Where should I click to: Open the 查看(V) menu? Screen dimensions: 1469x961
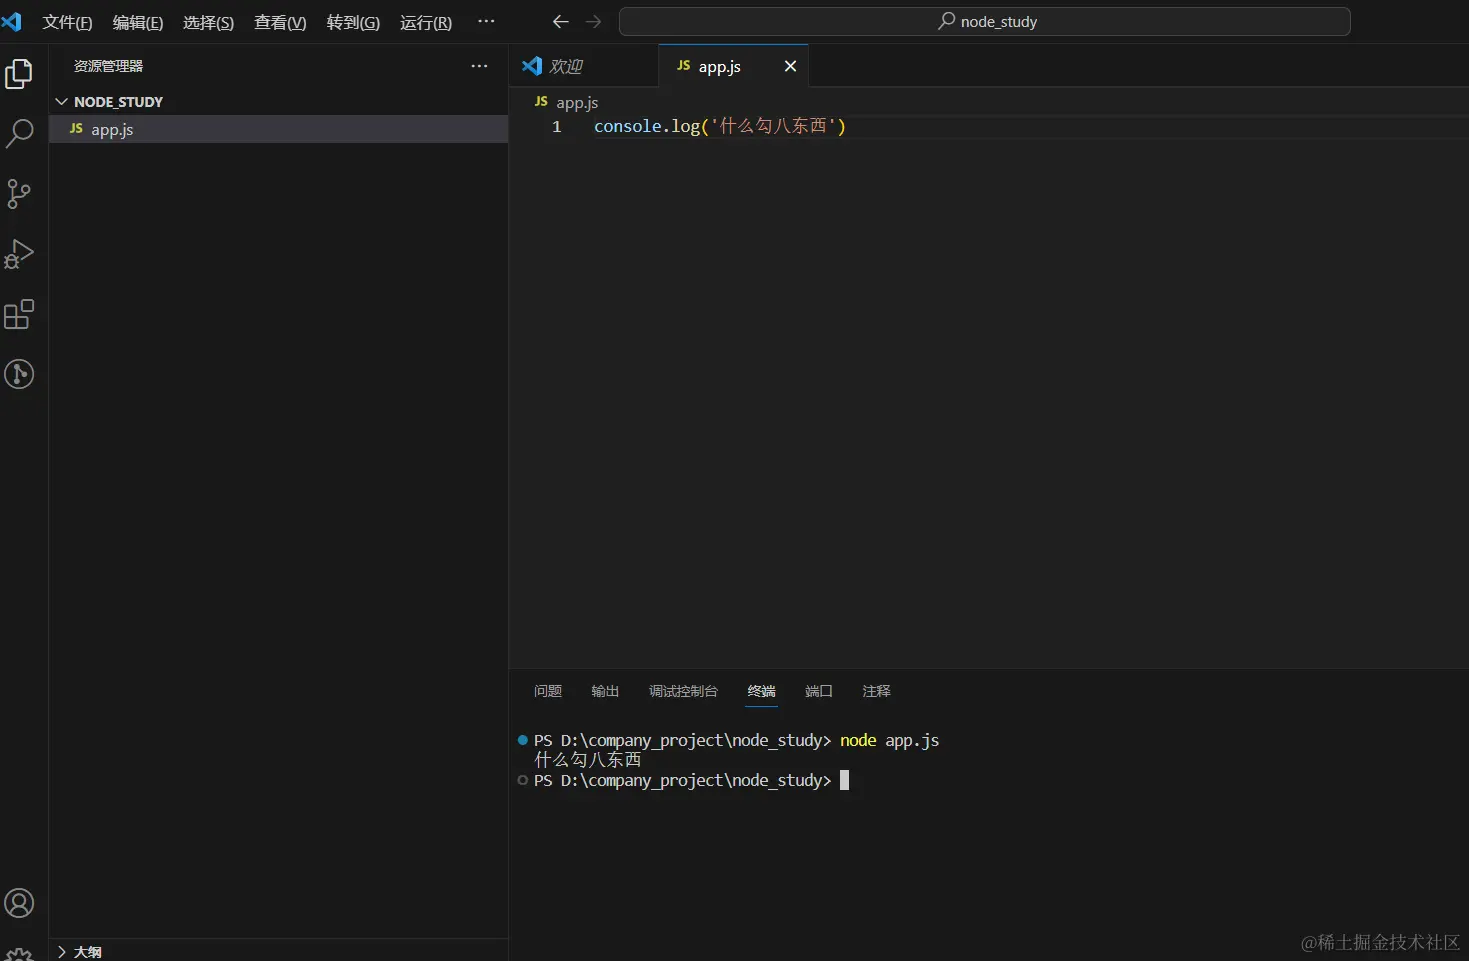pos(280,22)
